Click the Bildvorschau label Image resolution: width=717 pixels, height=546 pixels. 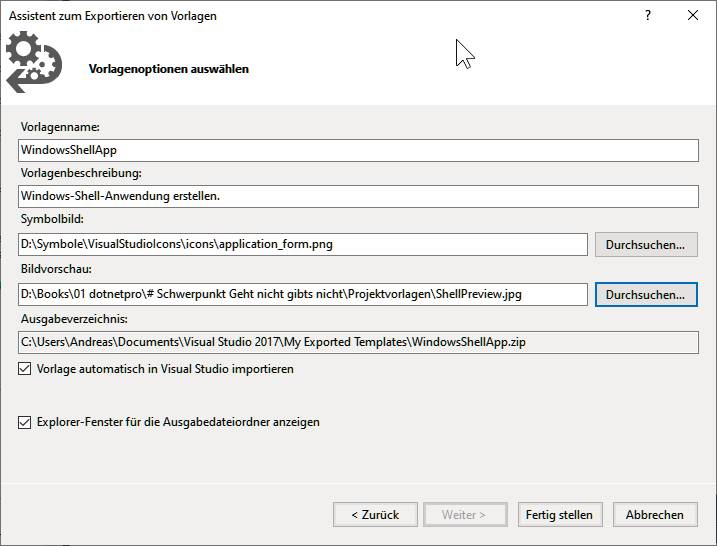coord(56,269)
